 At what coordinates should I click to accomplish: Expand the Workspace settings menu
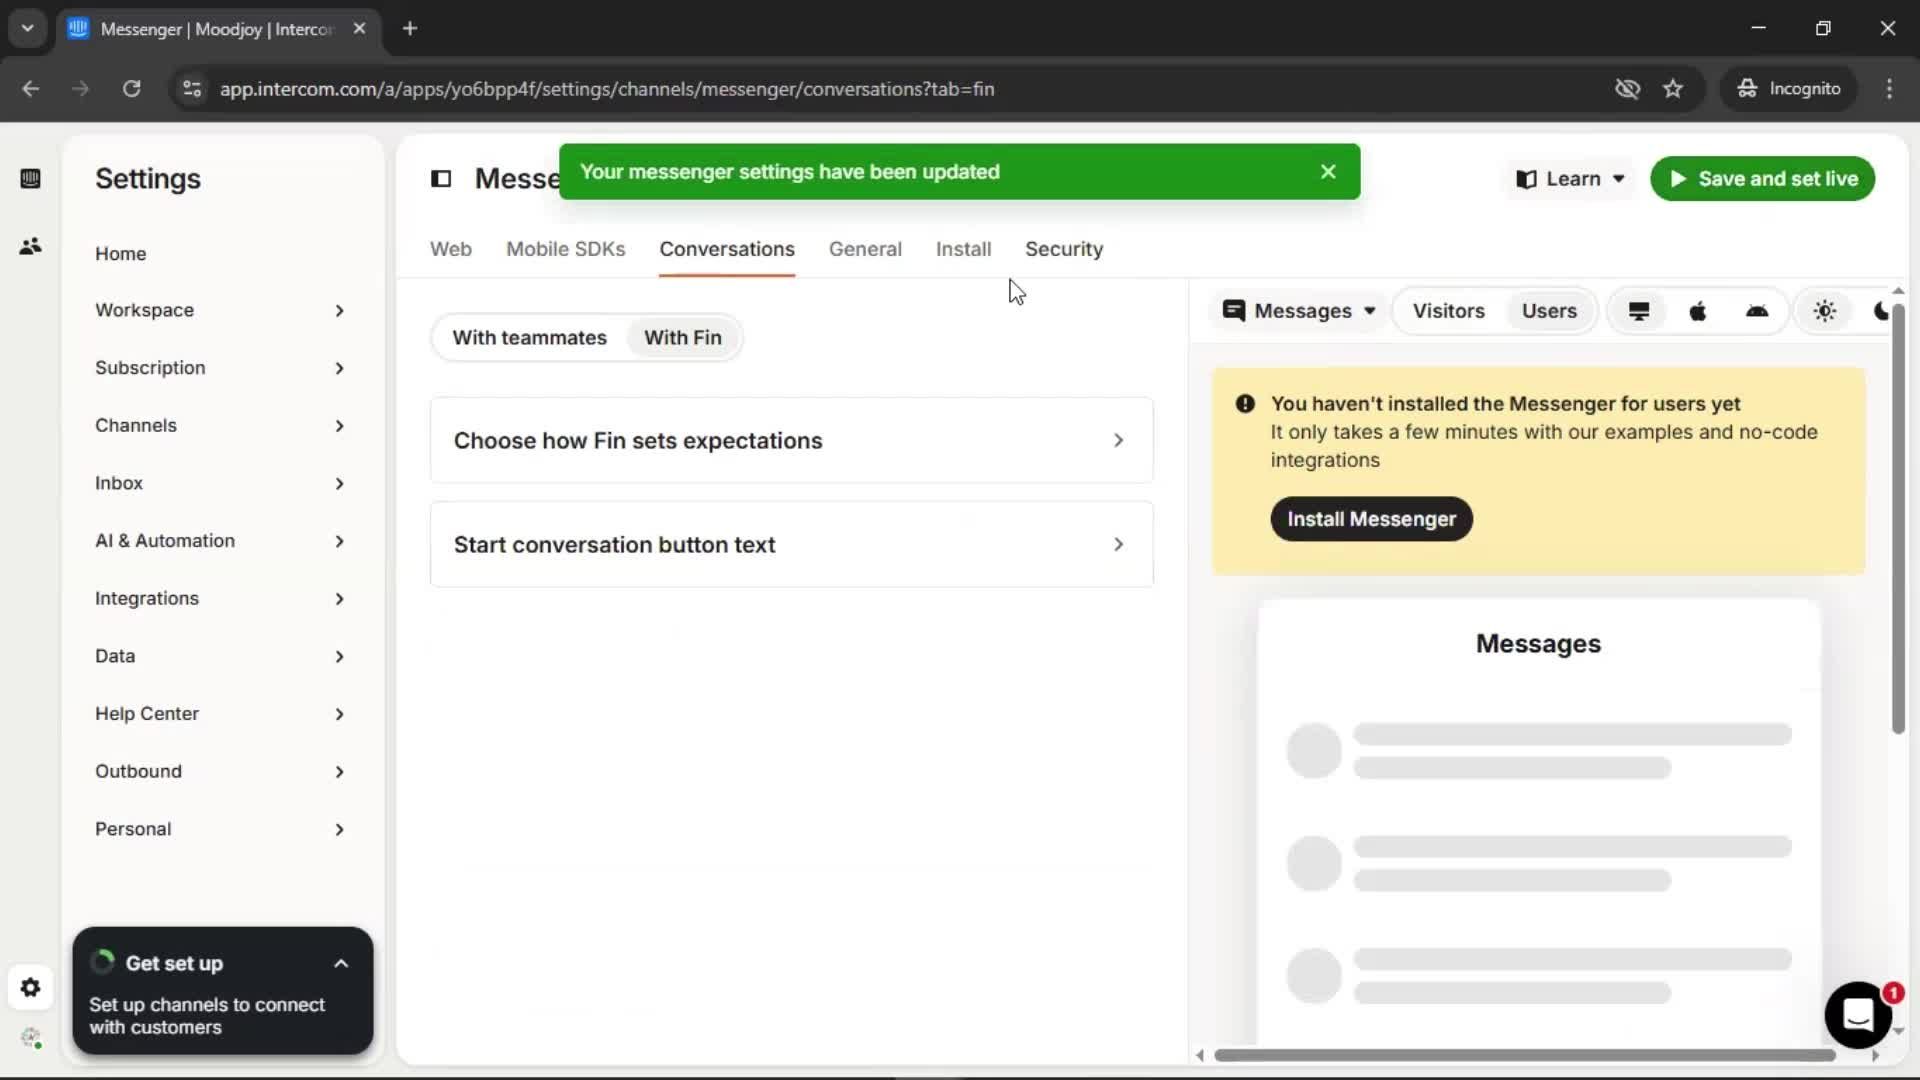[x=220, y=311]
